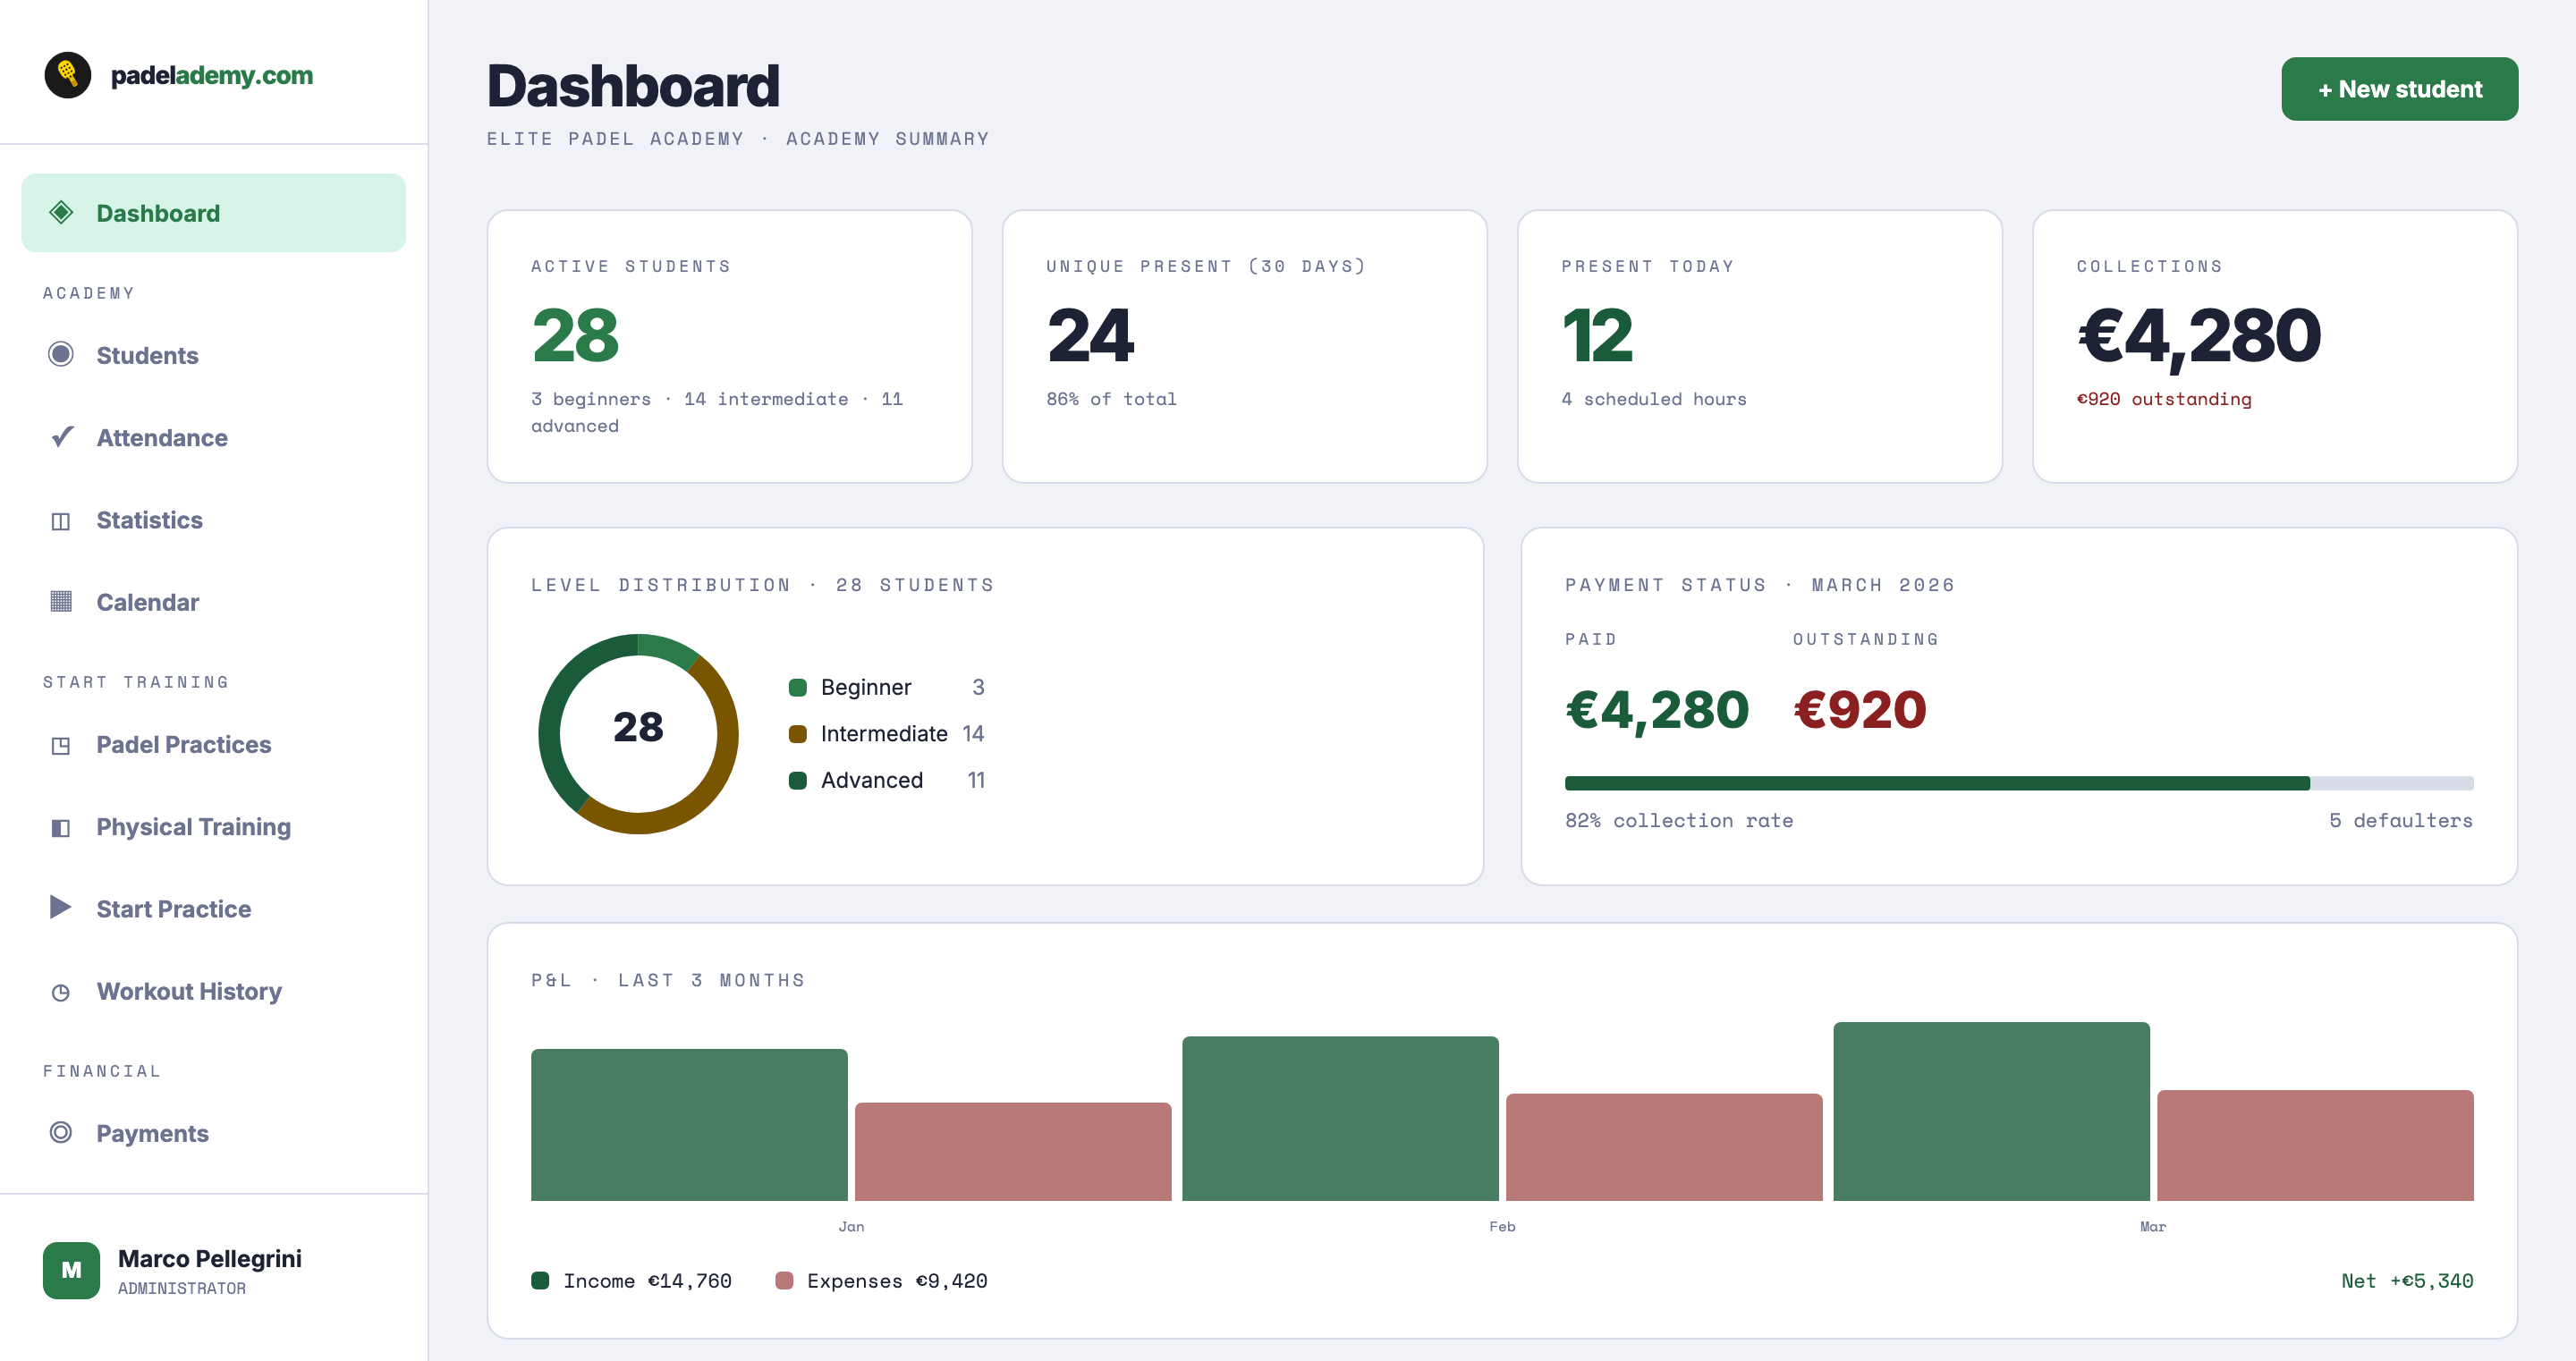Collapse the ACADEMY sidebar section
Image resolution: width=2576 pixels, height=1361 pixels.
(88, 292)
